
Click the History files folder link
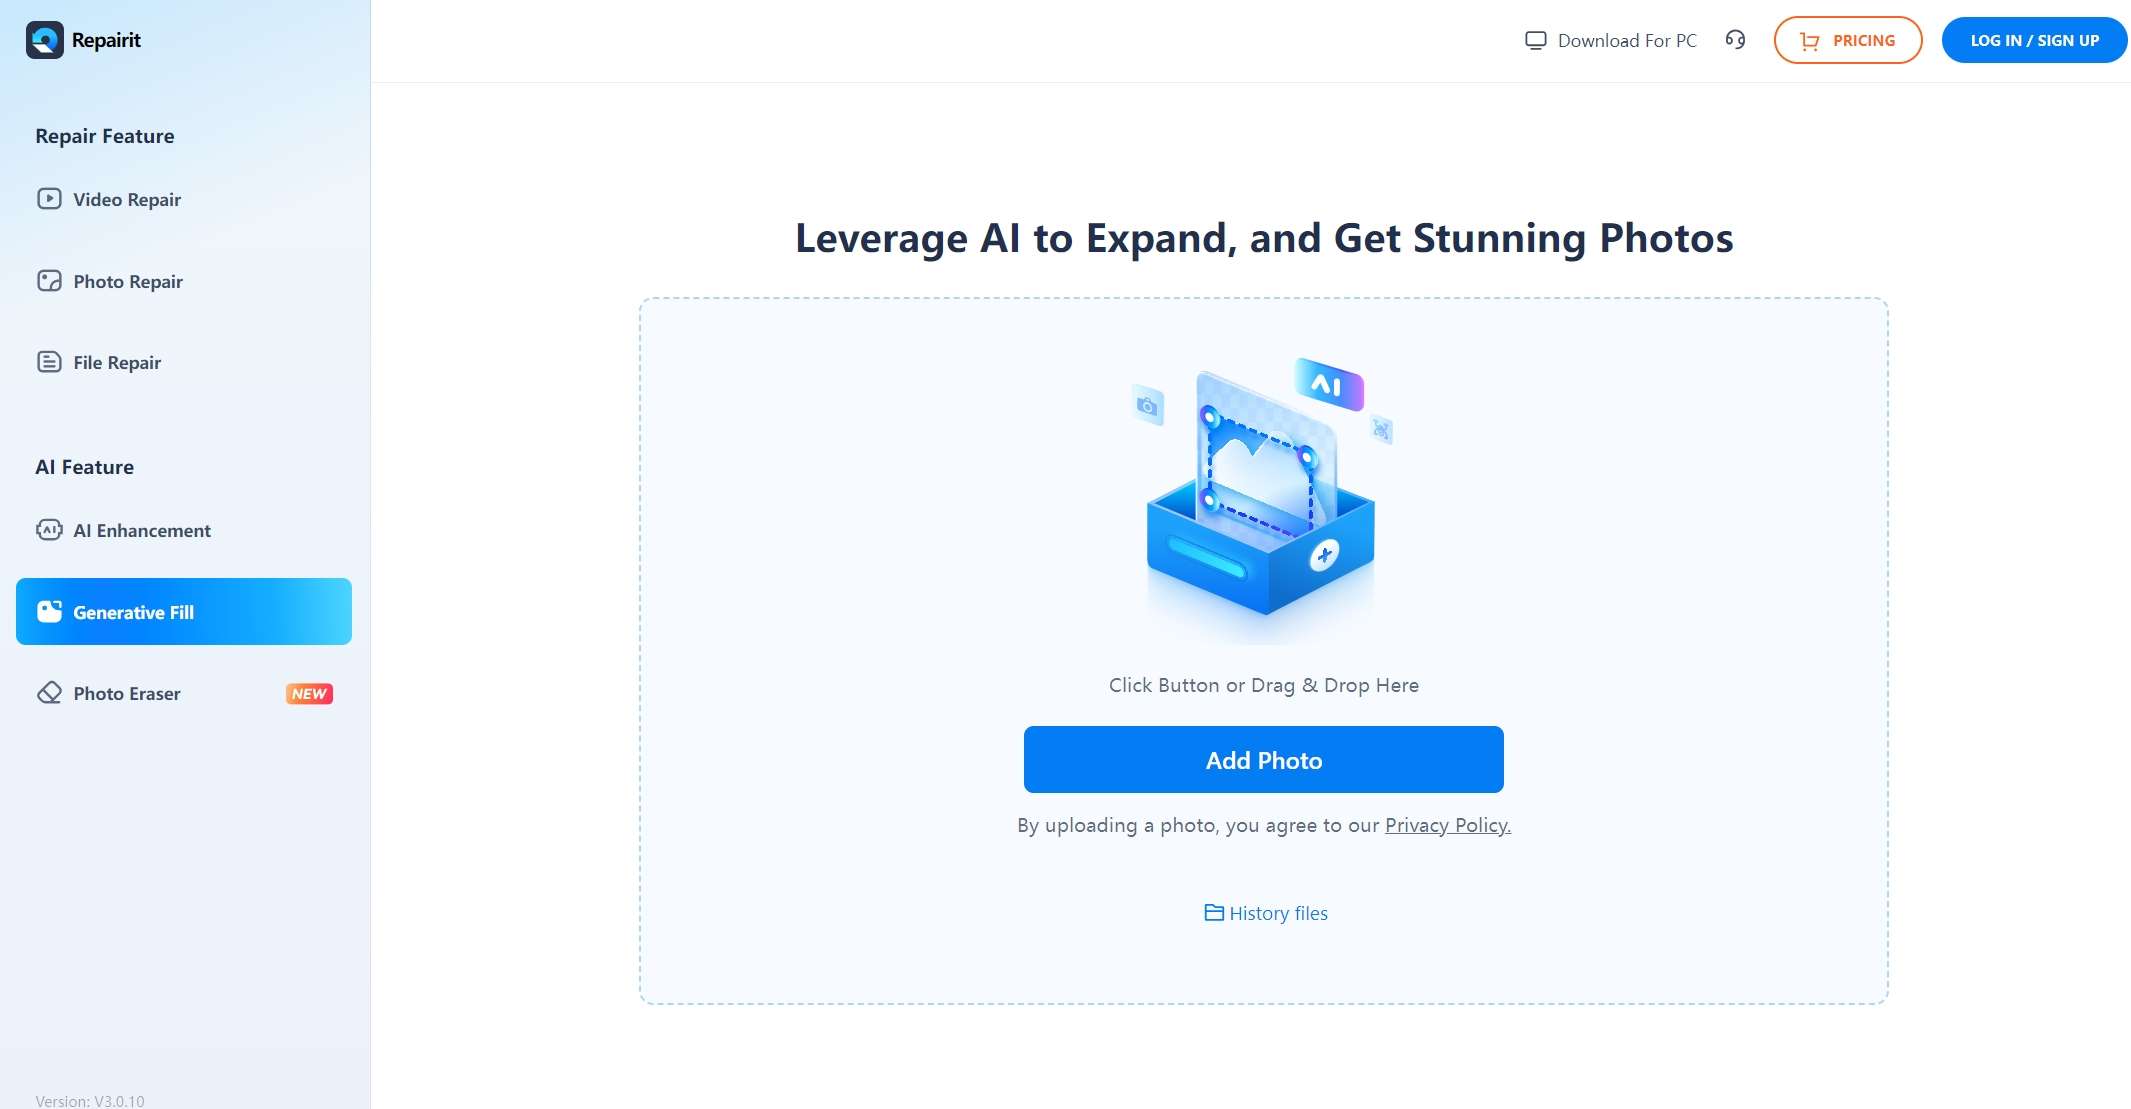(x=1263, y=912)
